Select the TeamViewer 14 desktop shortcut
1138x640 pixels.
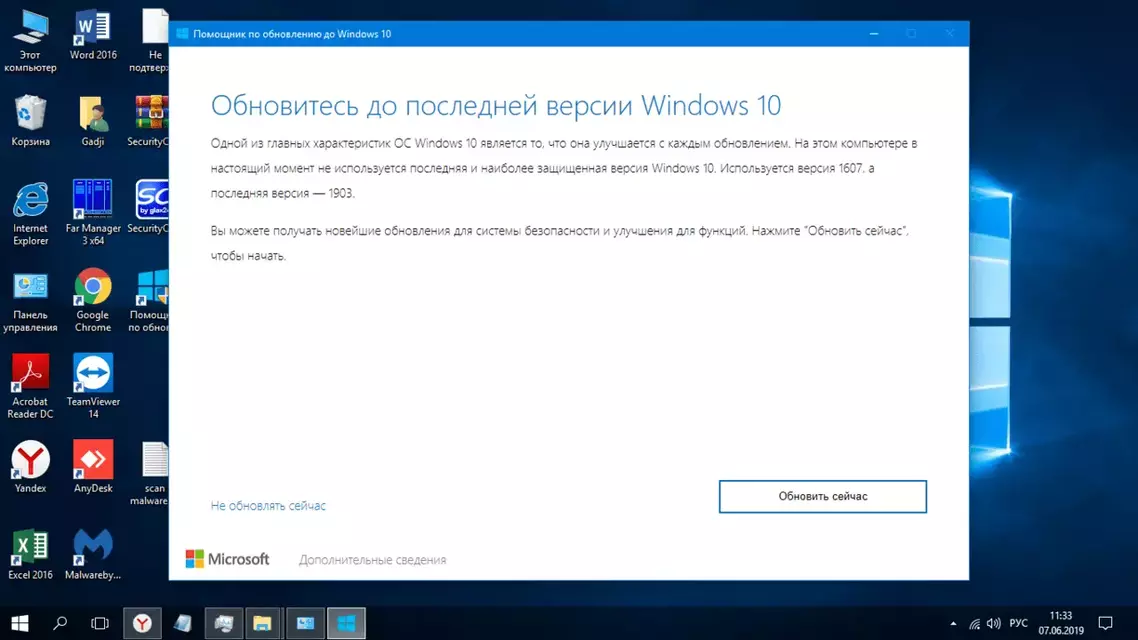click(93, 387)
